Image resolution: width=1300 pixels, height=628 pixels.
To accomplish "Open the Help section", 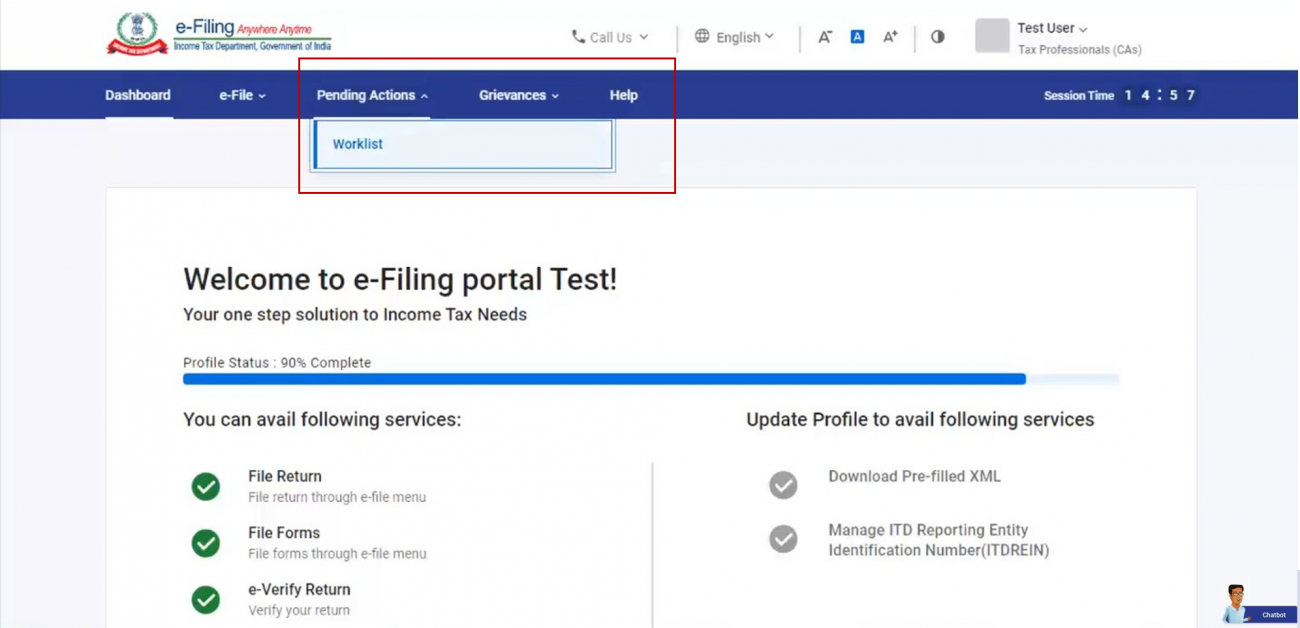I will click(623, 95).
